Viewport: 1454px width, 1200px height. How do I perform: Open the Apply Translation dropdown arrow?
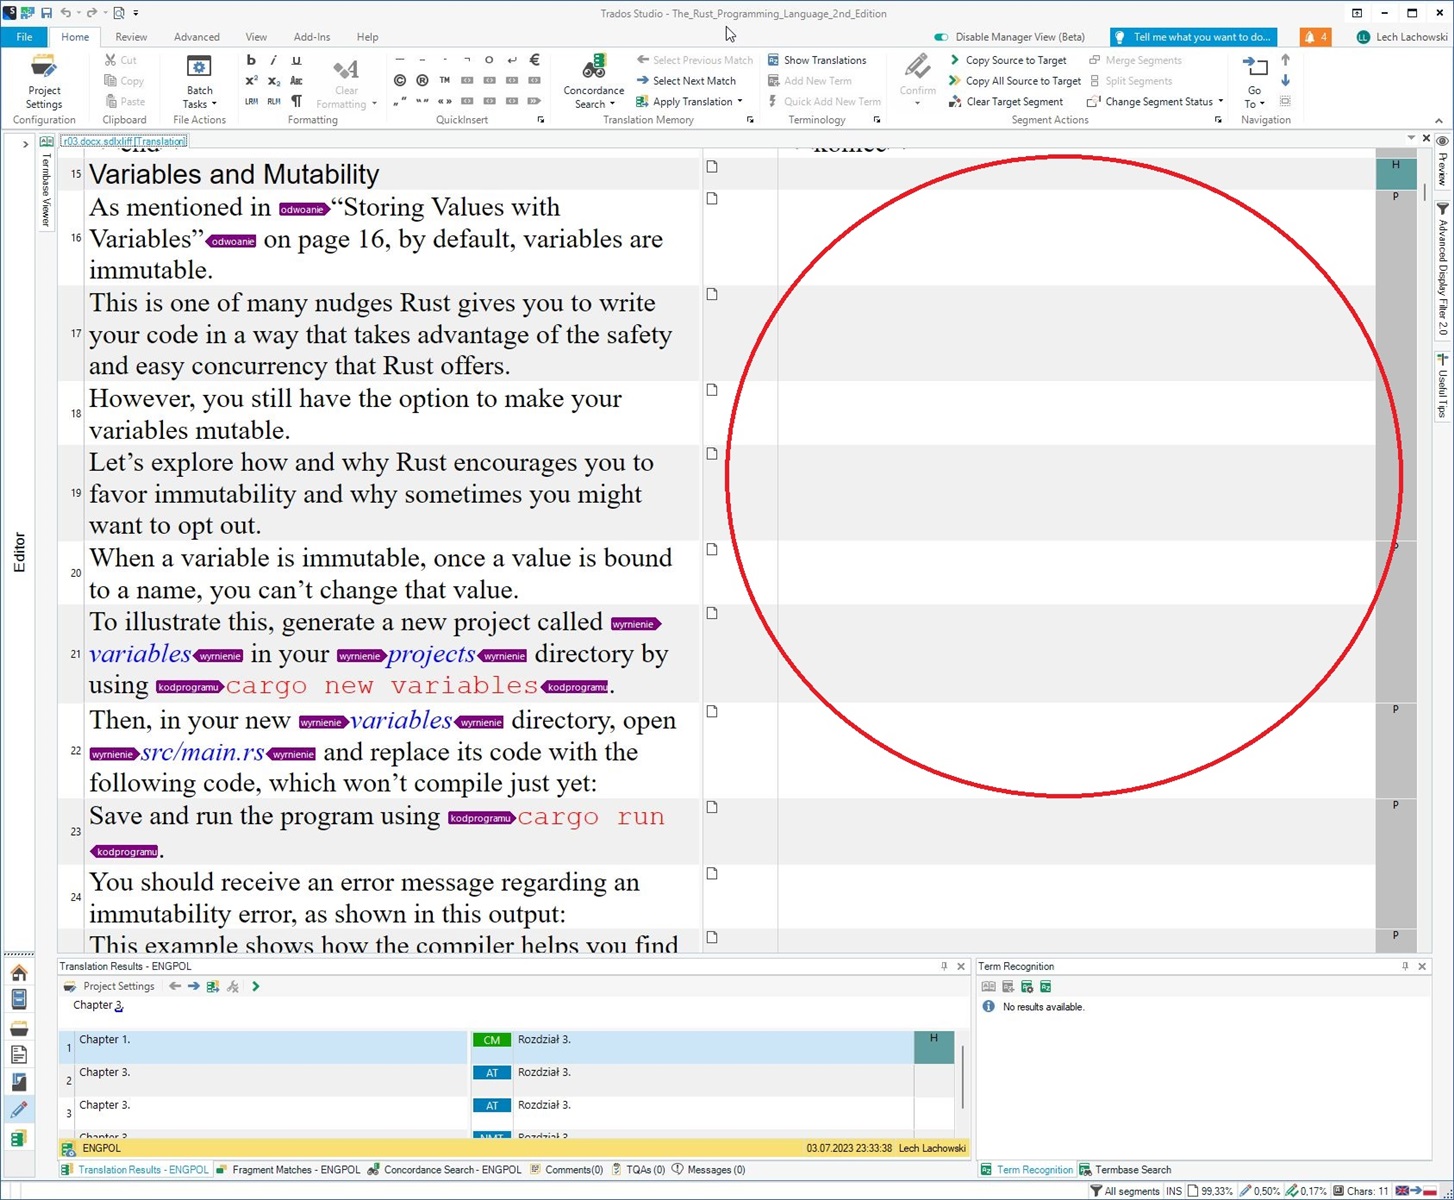(x=740, y=101)
